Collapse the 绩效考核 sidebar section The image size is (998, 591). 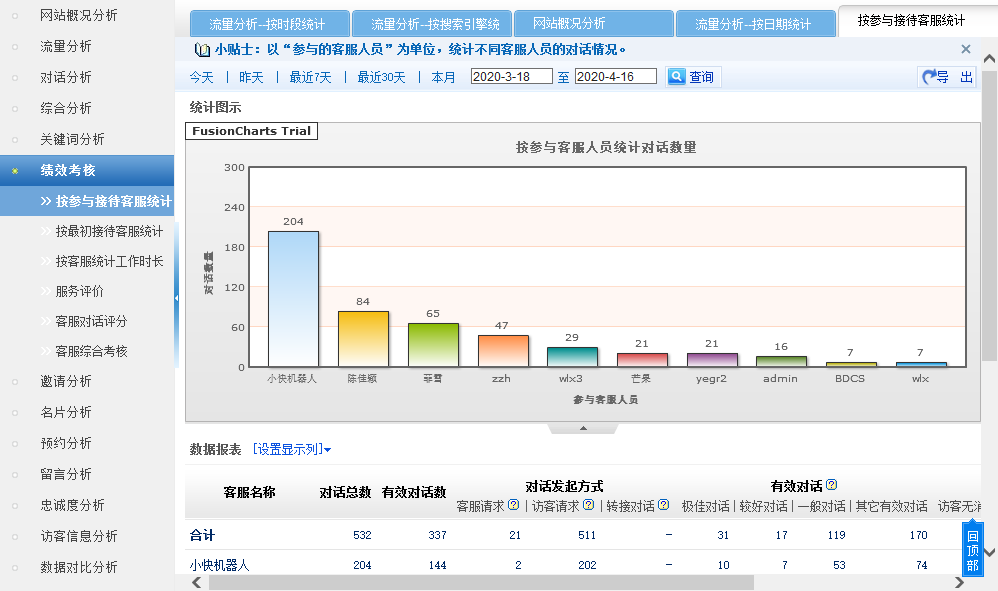[68, 170]
